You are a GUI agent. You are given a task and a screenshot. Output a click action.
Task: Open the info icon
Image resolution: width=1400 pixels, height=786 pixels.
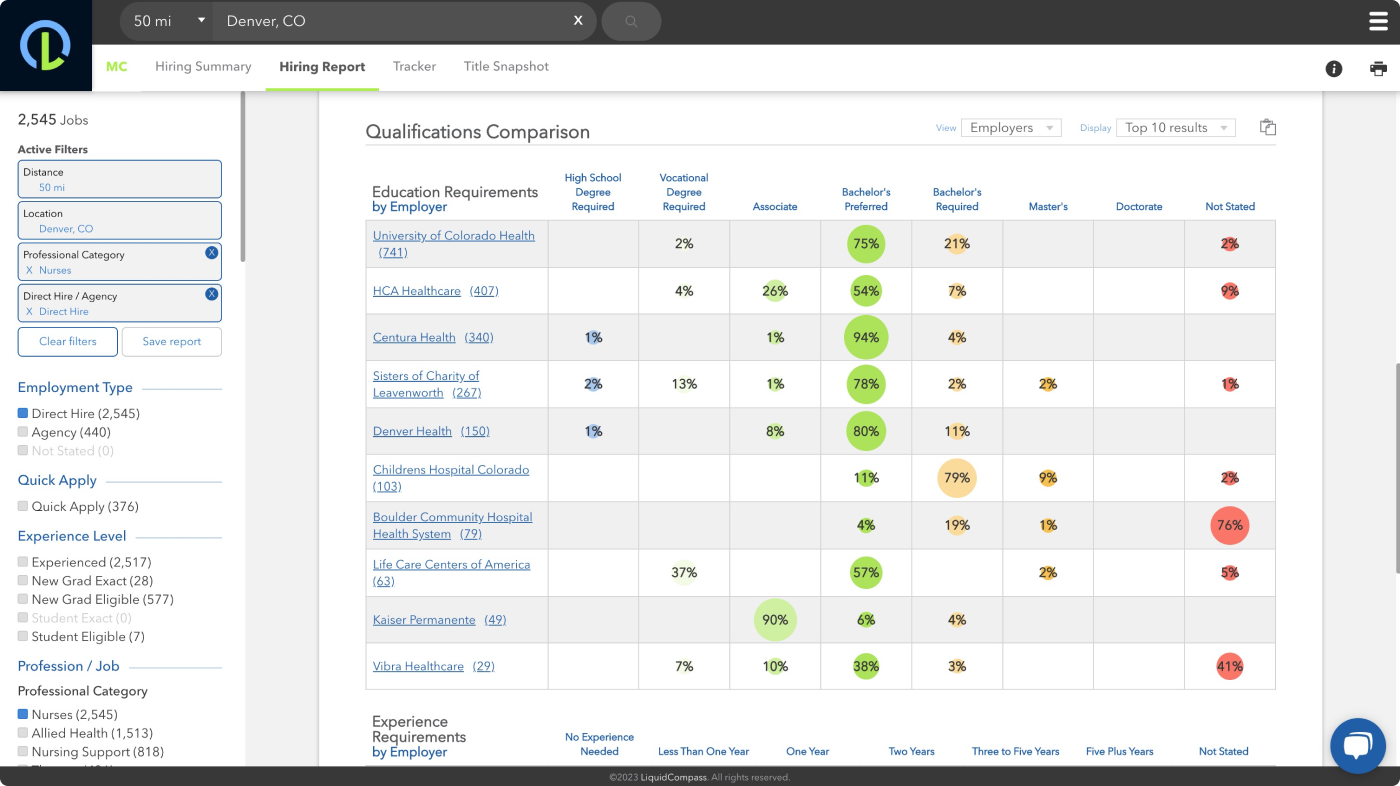1334,68
